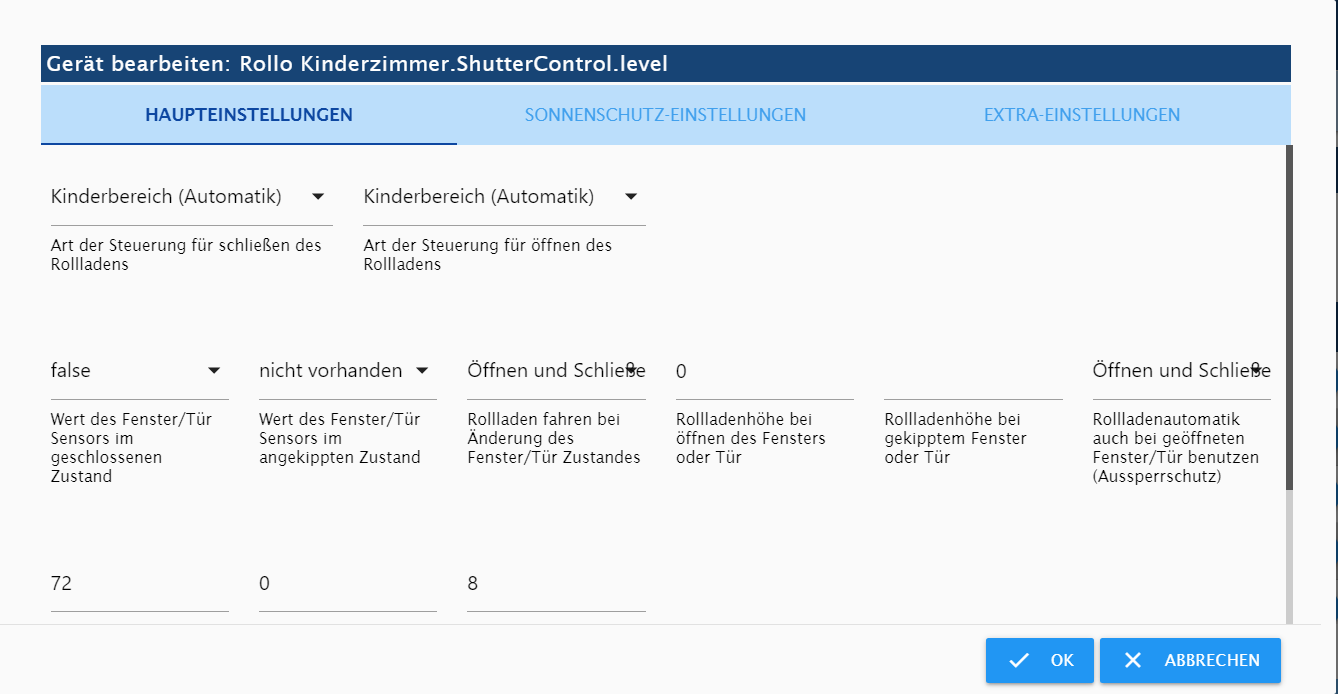The height and width of the screenshot is (694, 1338).
Task: Click the X icon on Abbrechen button
Action: (1133, 660)
